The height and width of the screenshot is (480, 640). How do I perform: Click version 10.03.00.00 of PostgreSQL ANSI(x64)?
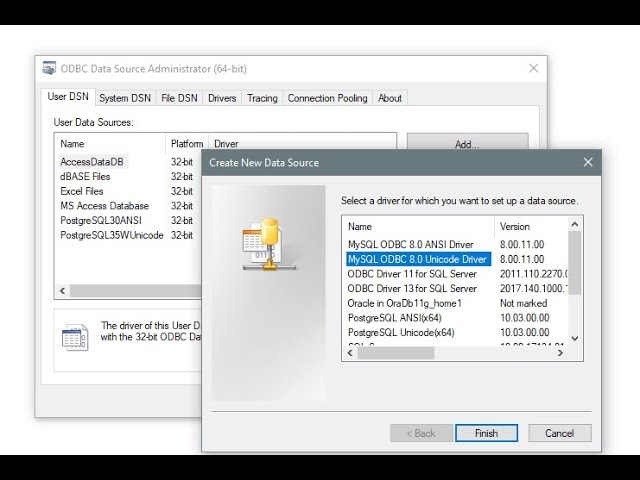[x=524, y=318]
